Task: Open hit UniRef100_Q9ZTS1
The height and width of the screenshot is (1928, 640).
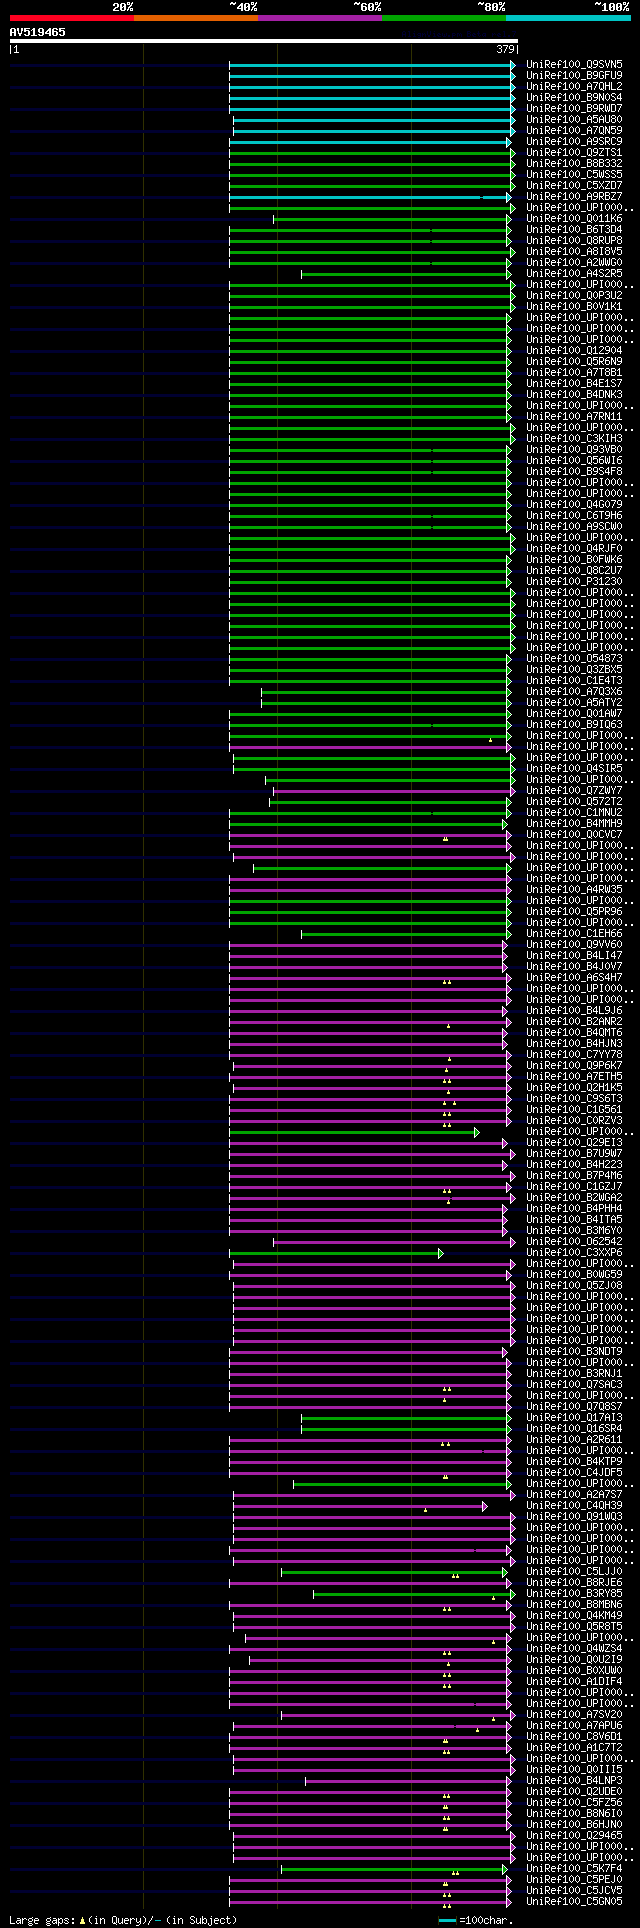Action: click(574, 153)
